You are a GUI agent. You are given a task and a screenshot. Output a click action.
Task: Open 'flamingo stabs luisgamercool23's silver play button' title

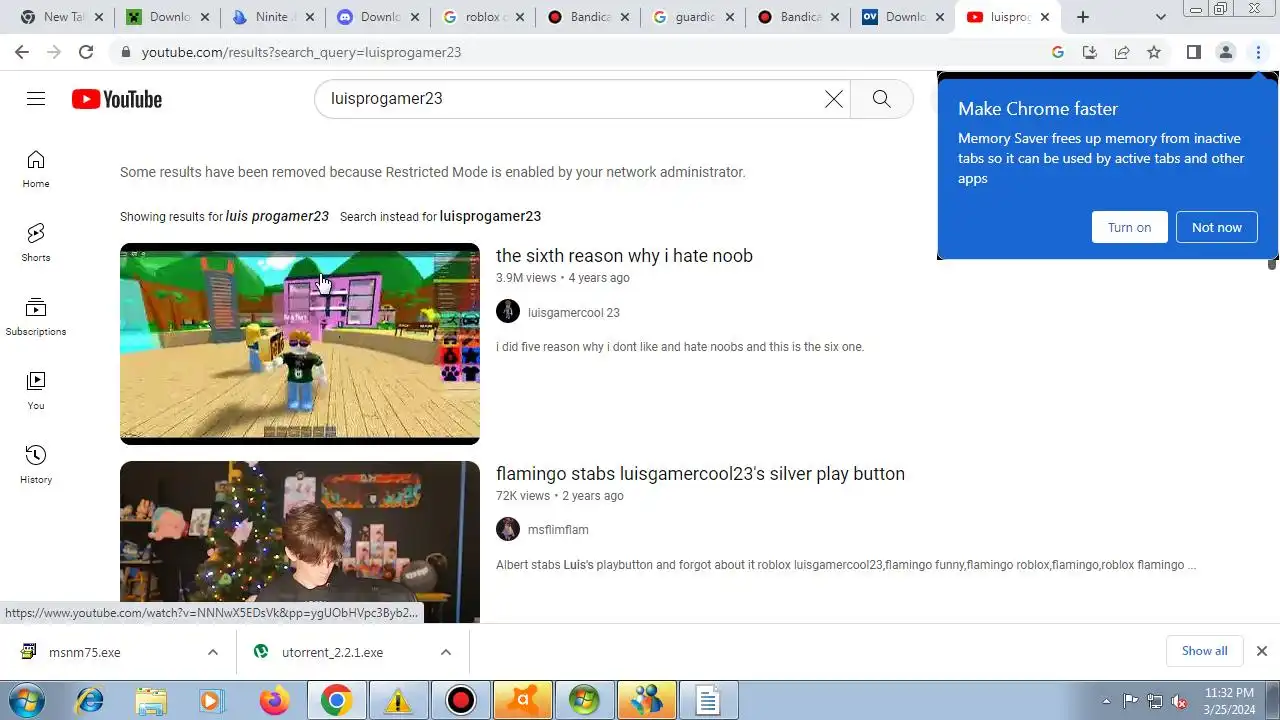[700, 474]
